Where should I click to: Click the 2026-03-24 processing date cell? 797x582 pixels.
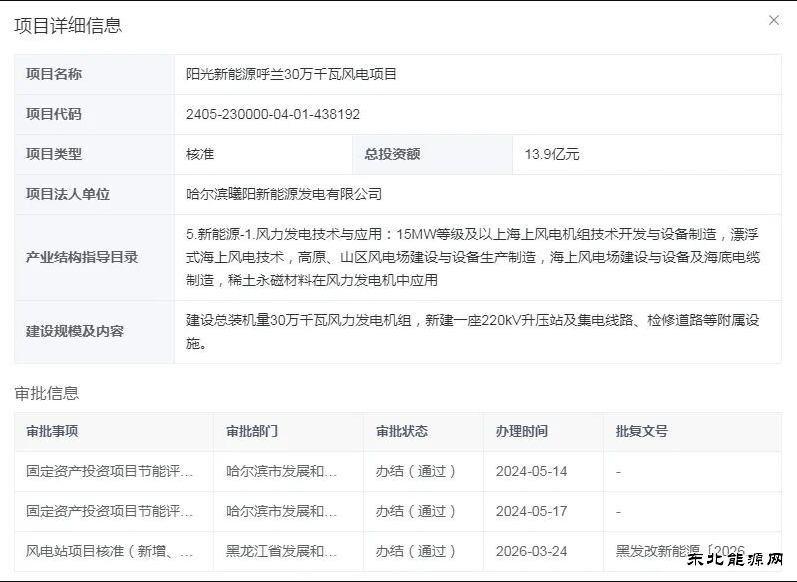click(531, 551)
